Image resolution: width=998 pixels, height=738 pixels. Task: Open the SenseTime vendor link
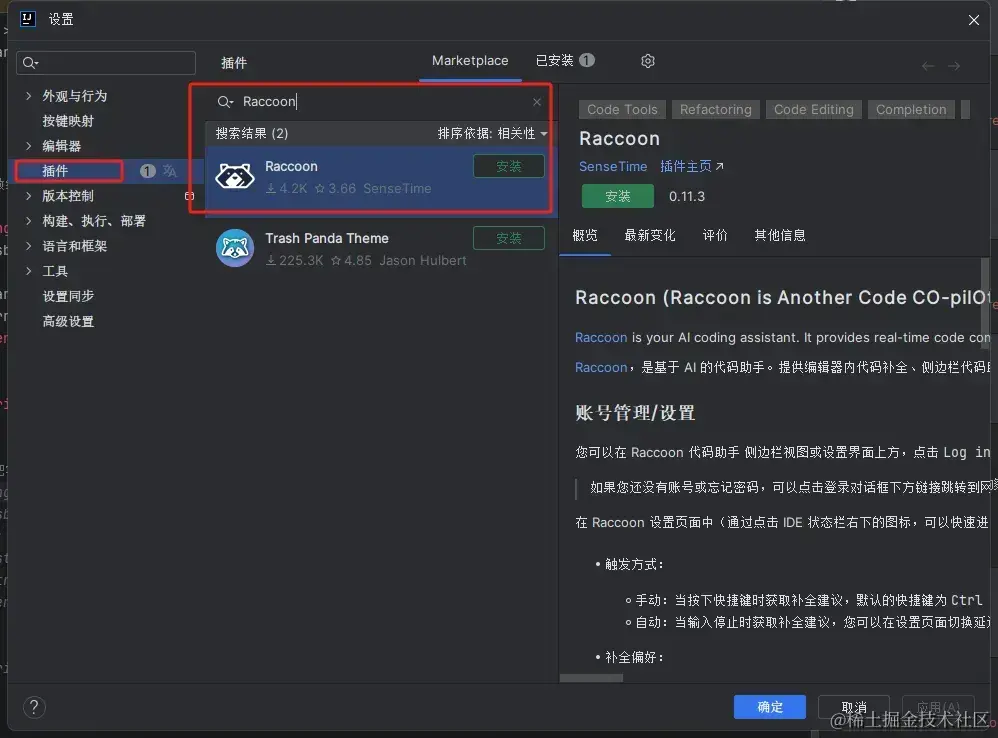click(x=612, y=167)
